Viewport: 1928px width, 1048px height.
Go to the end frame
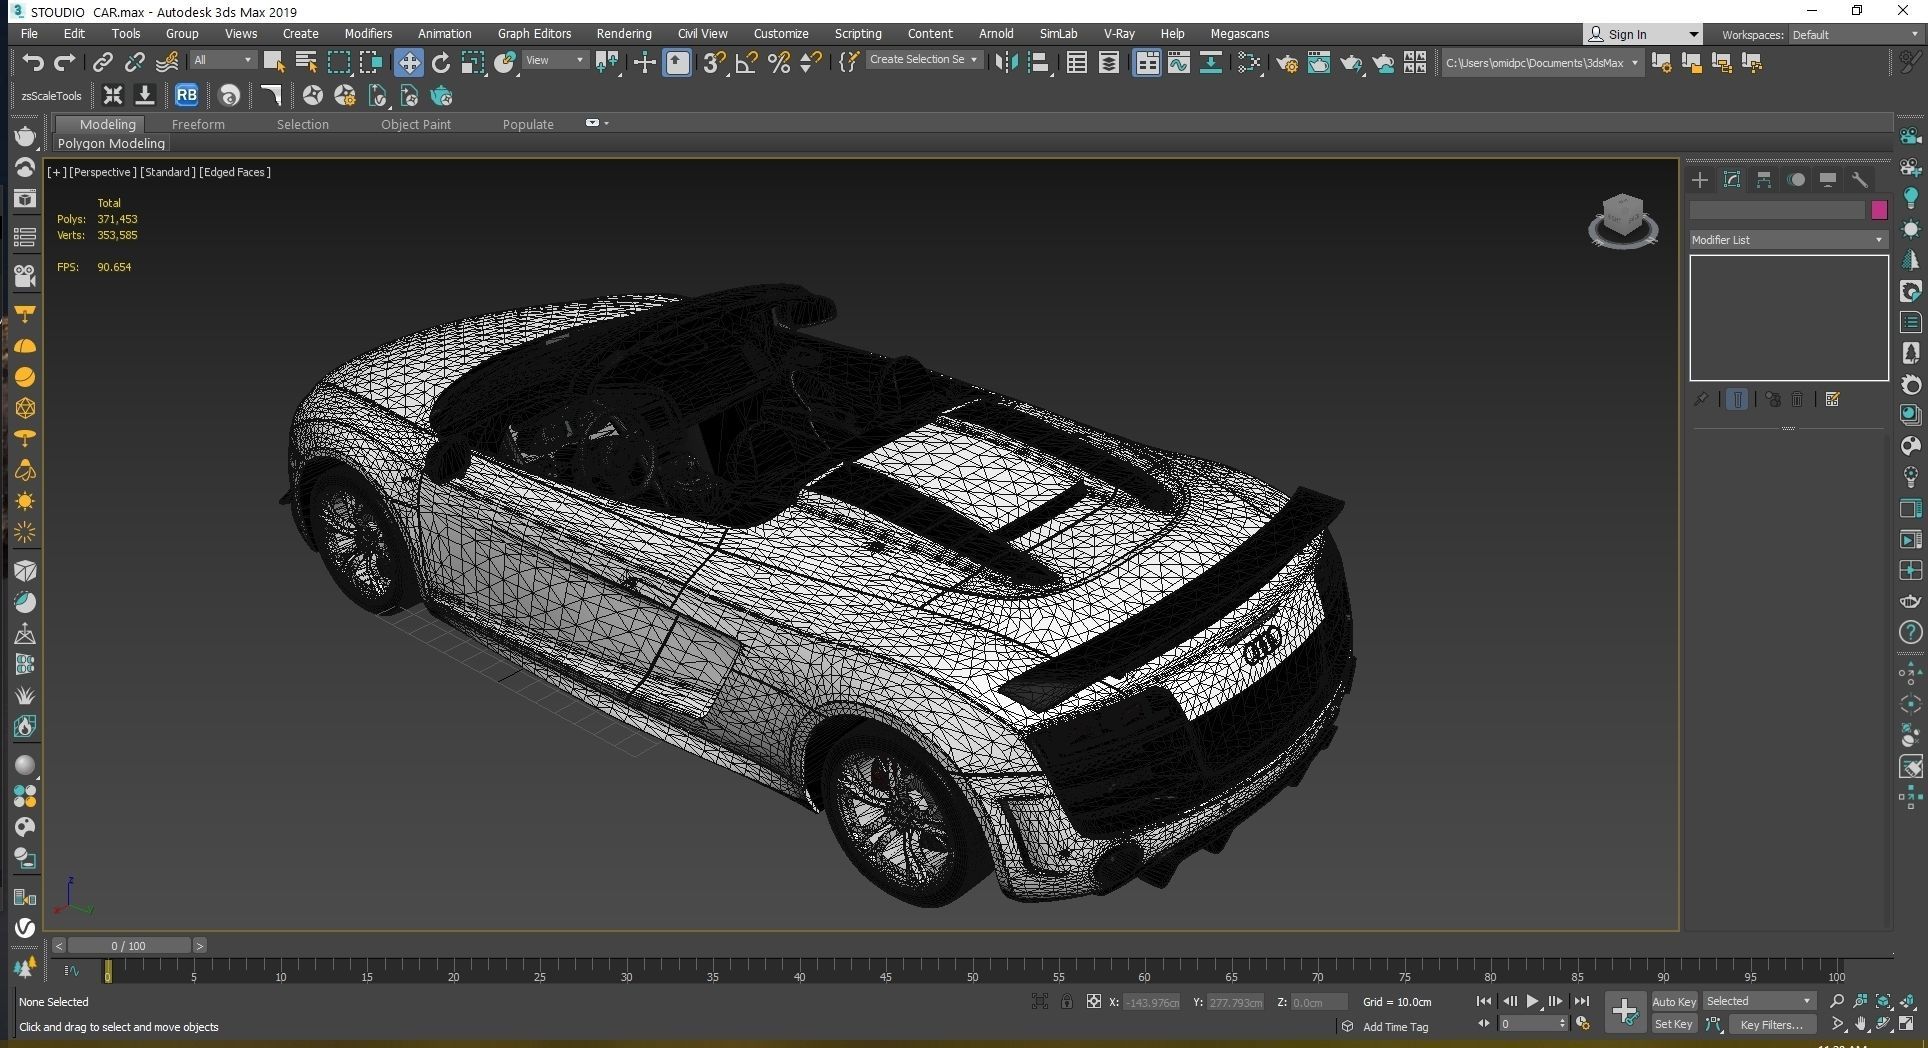coord(1581,1001)
